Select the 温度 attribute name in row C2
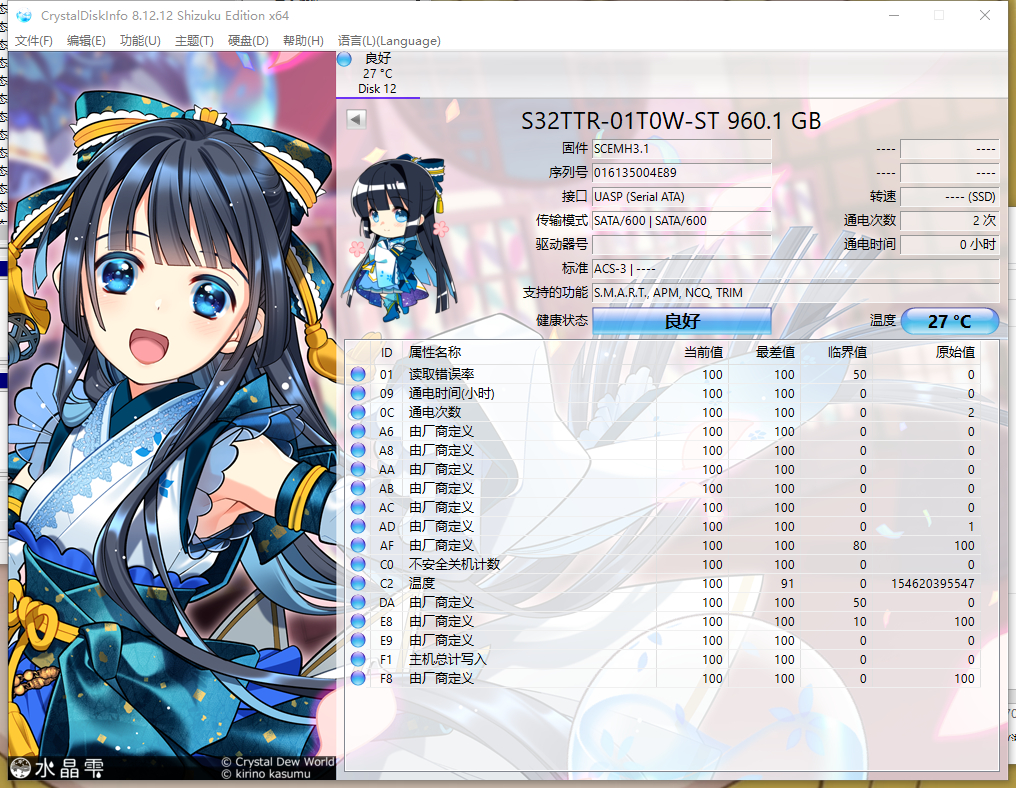 [x=422, y=583]
